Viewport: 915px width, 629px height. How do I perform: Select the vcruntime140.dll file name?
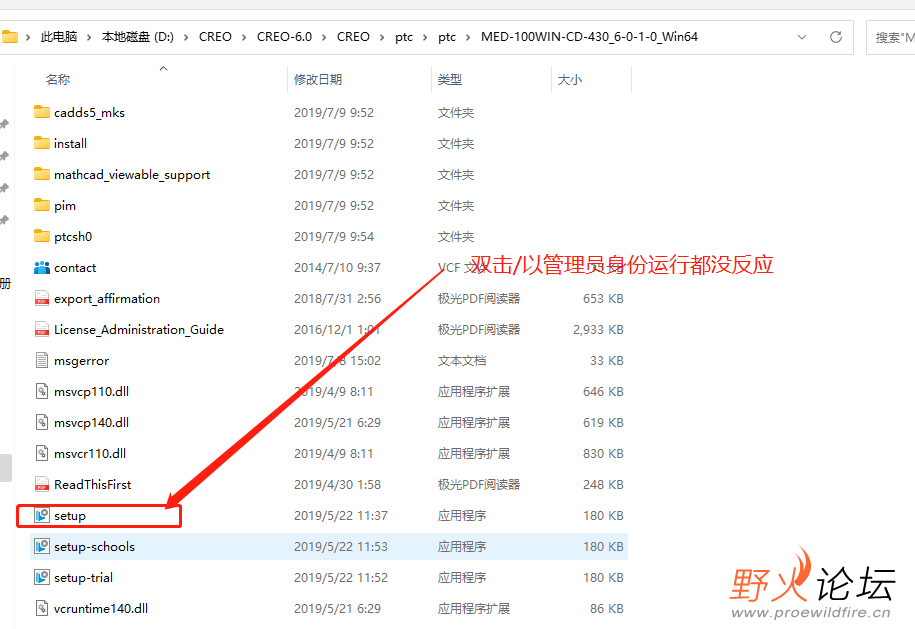(100, 609)
